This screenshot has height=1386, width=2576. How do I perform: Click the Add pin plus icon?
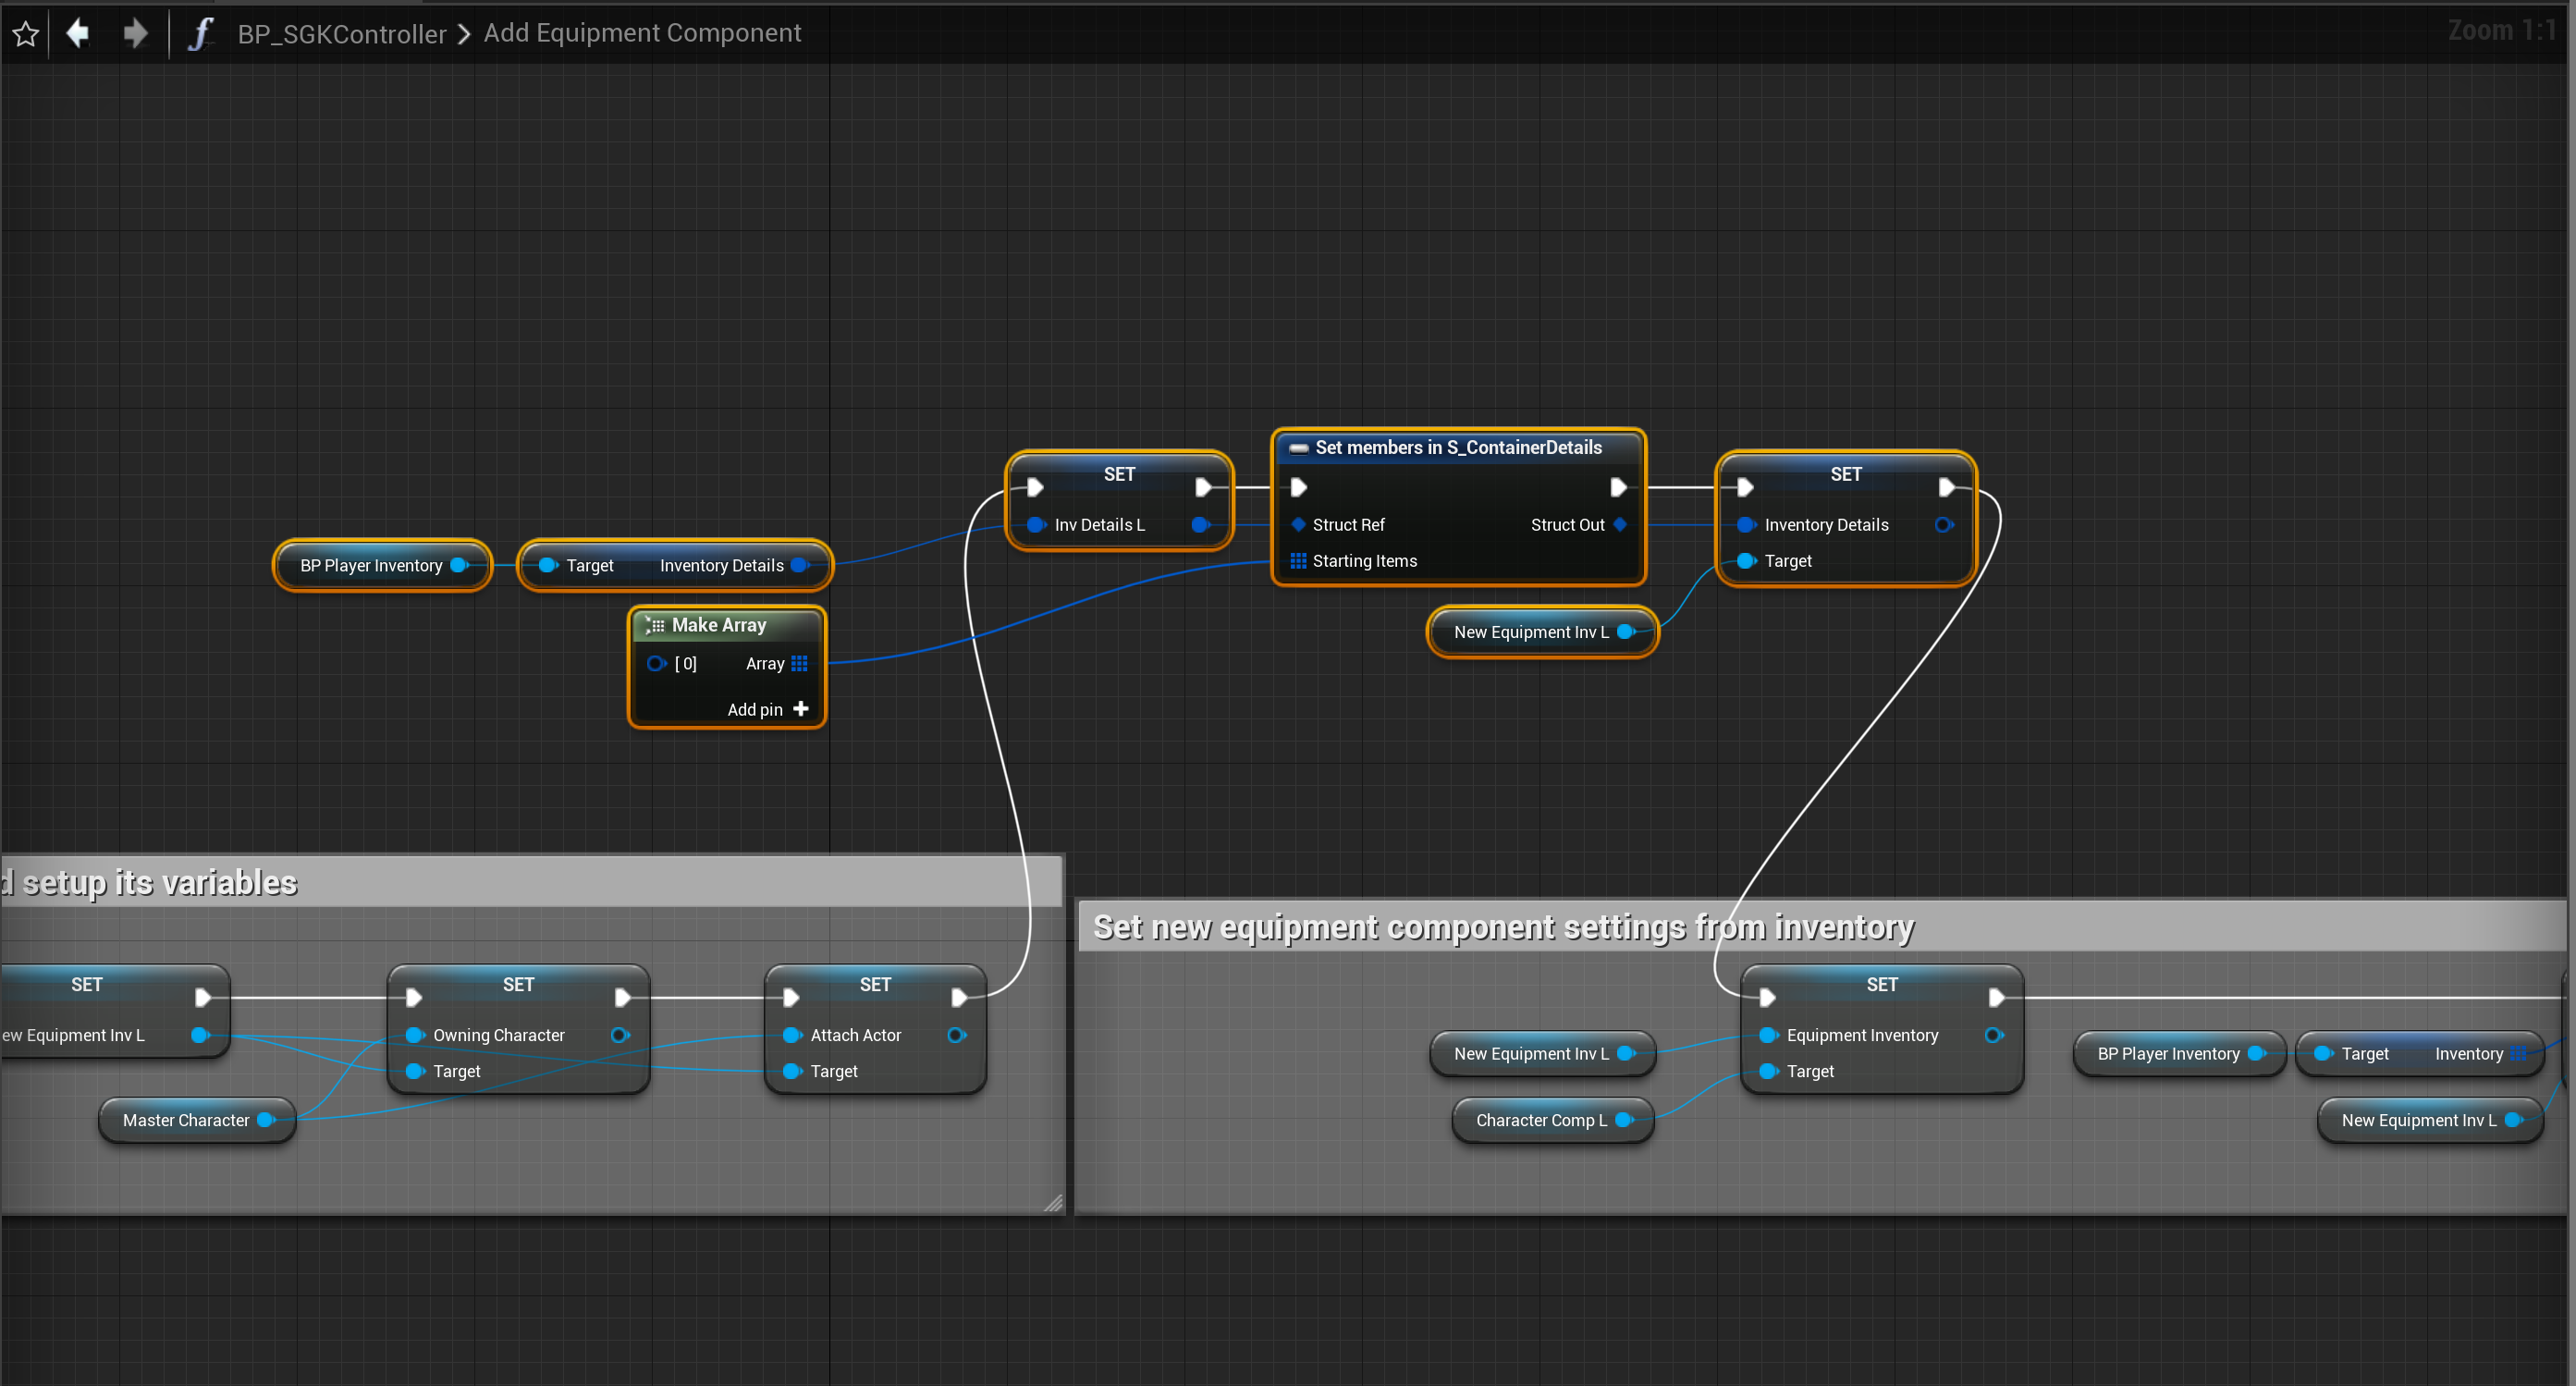pyautogui.click(x=801, y=709)
